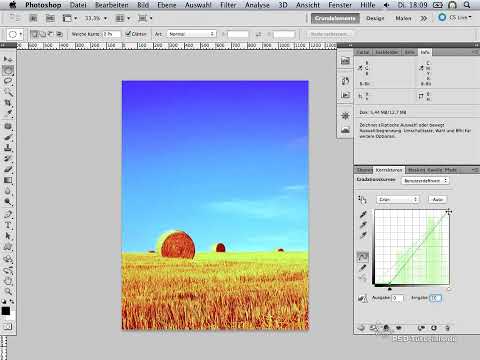Toggle adjustment layer visibility eye icon

coord(399,328)
